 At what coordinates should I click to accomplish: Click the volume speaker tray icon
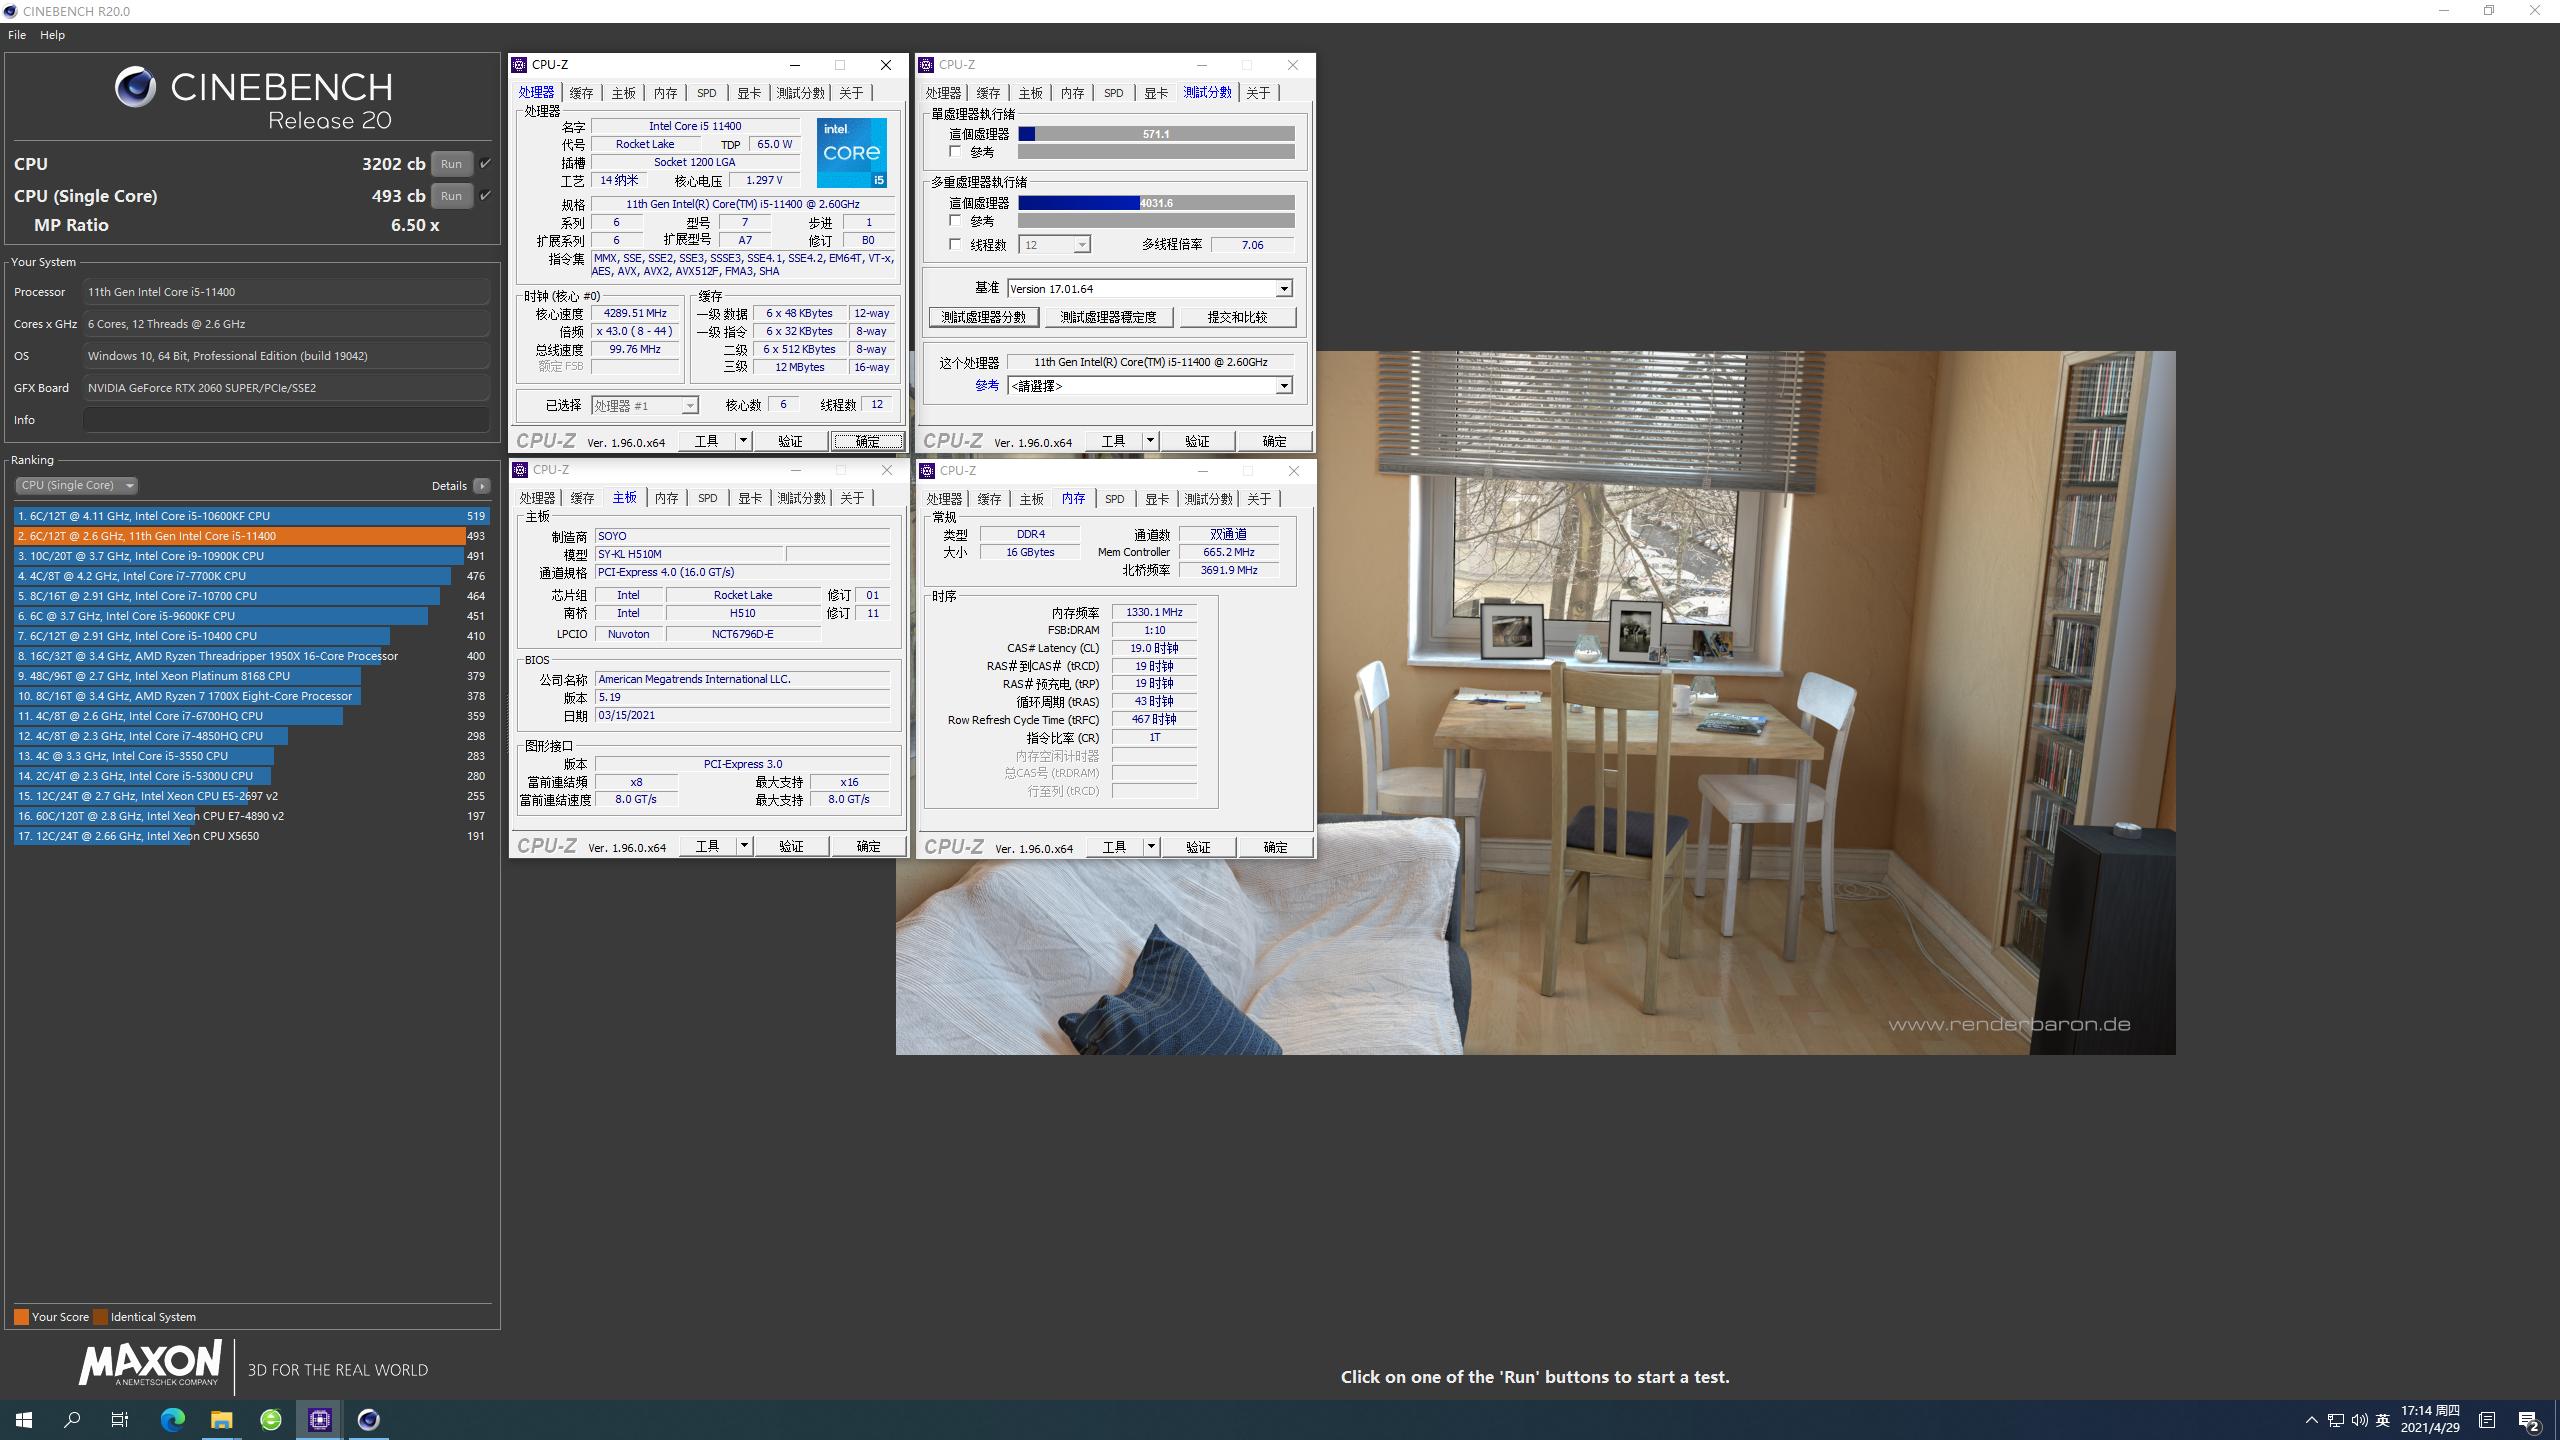pos(2359,1420)
